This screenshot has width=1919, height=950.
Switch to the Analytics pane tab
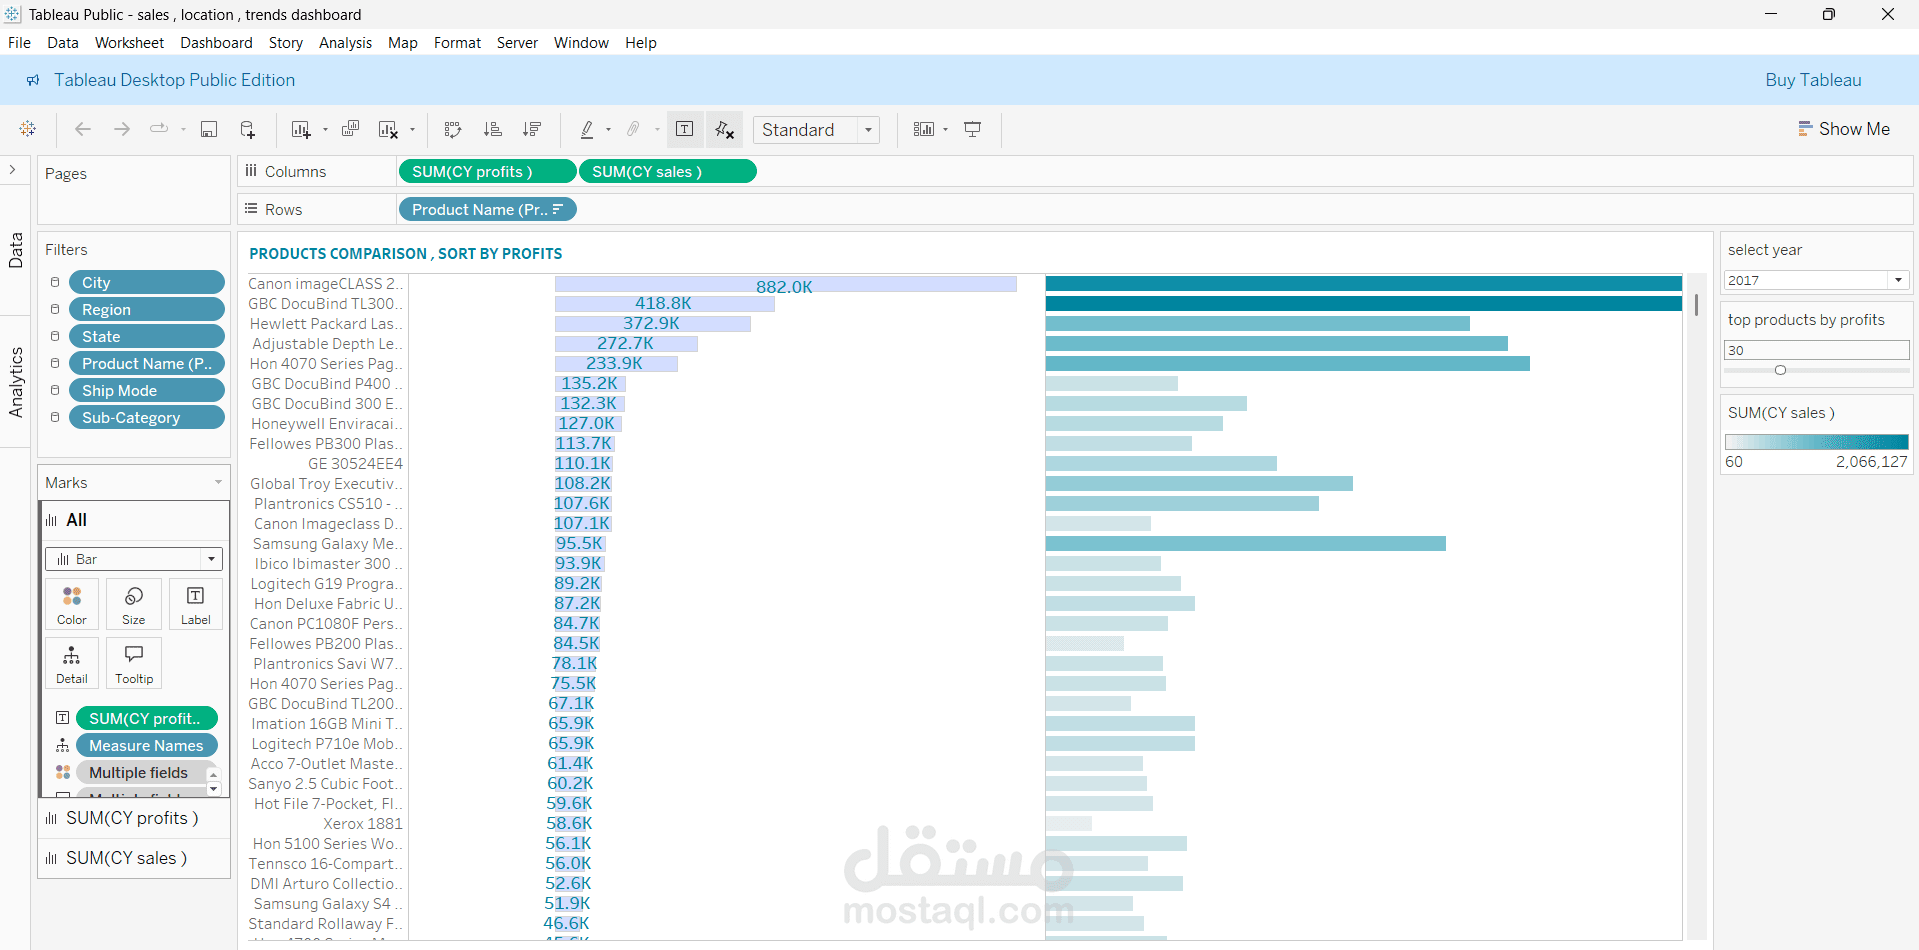click(x=16, y=382)
